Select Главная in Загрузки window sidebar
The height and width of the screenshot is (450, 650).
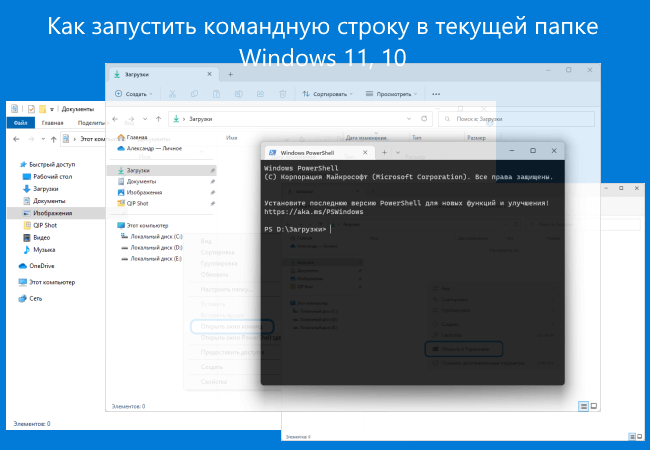[137, 137]
